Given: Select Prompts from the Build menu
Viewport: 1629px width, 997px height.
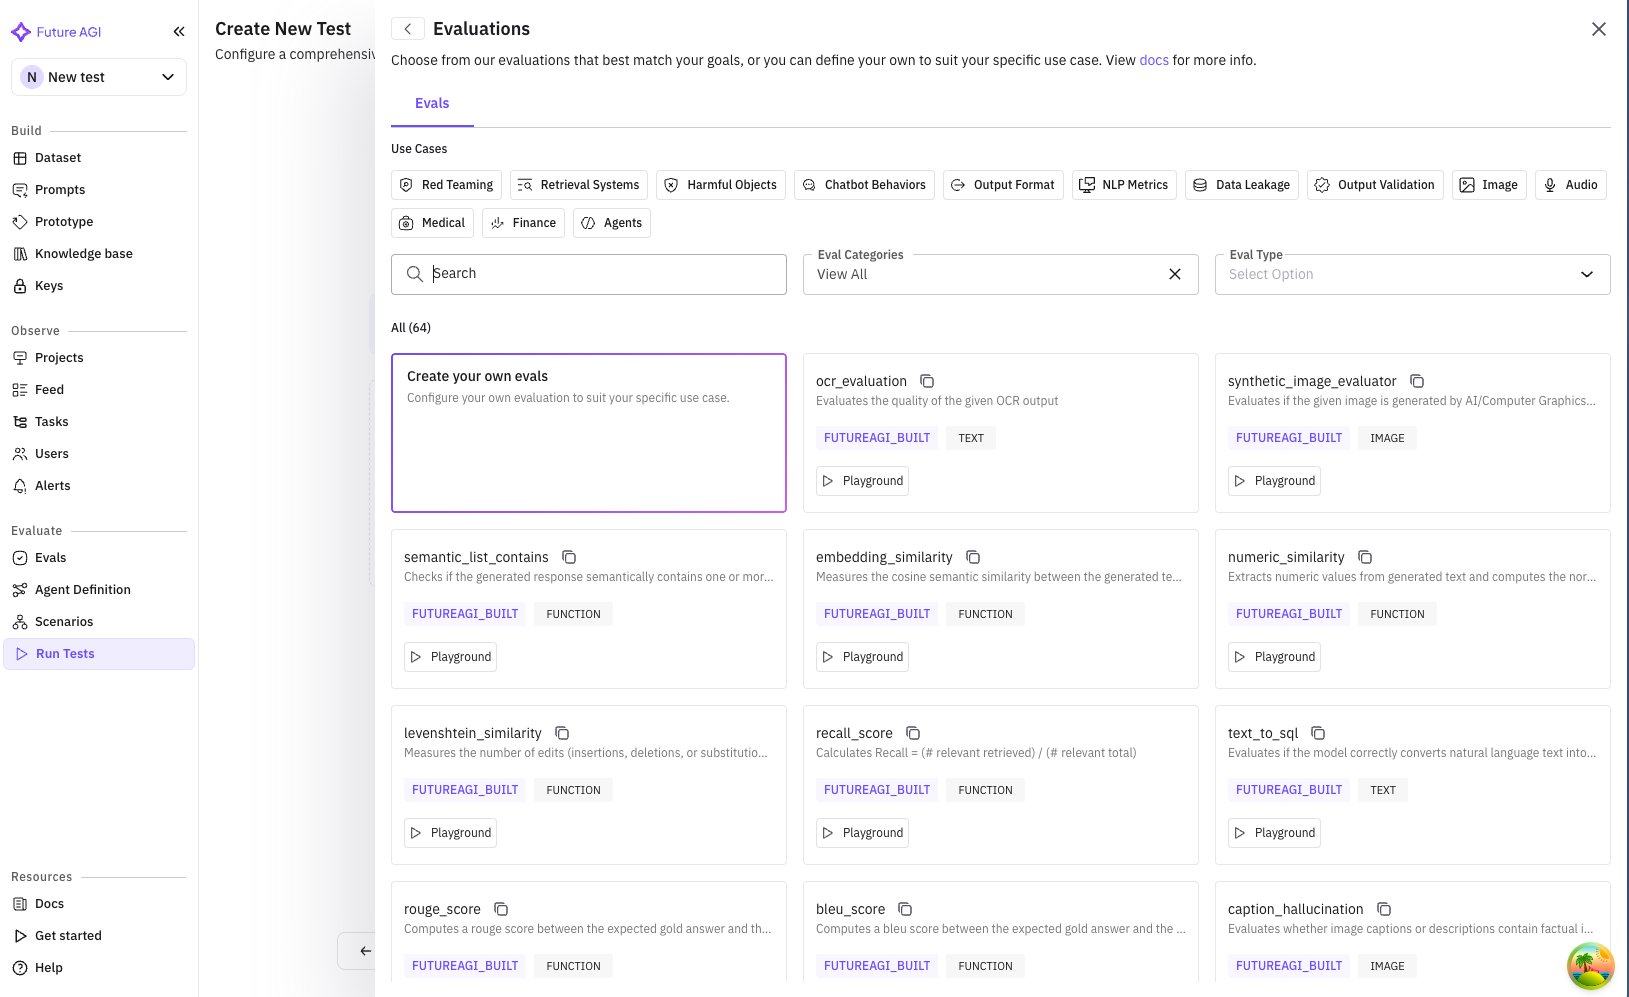Looking at the screenshot, I should coord(60,189).
